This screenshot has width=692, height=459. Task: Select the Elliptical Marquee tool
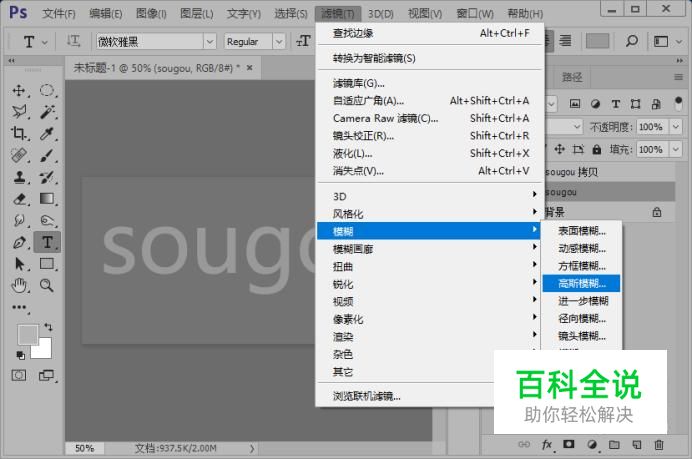(x=47, y=90)
